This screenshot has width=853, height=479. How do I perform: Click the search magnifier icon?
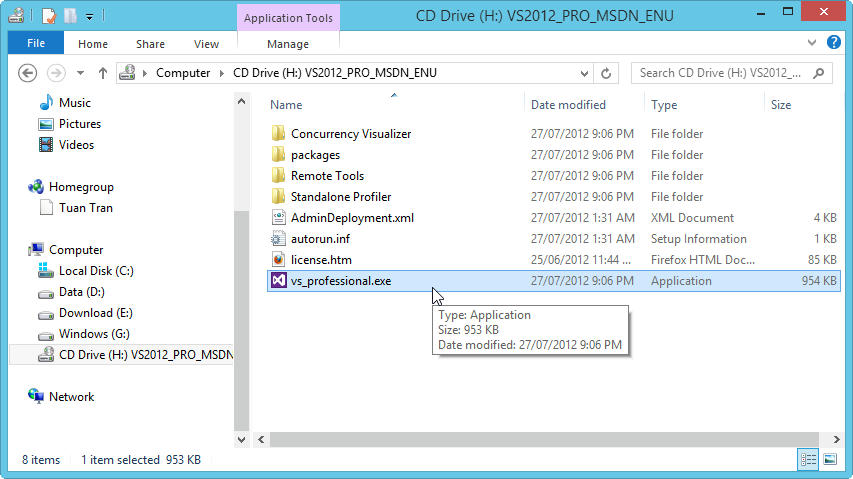pyautogui.click(x=819, y=73)
